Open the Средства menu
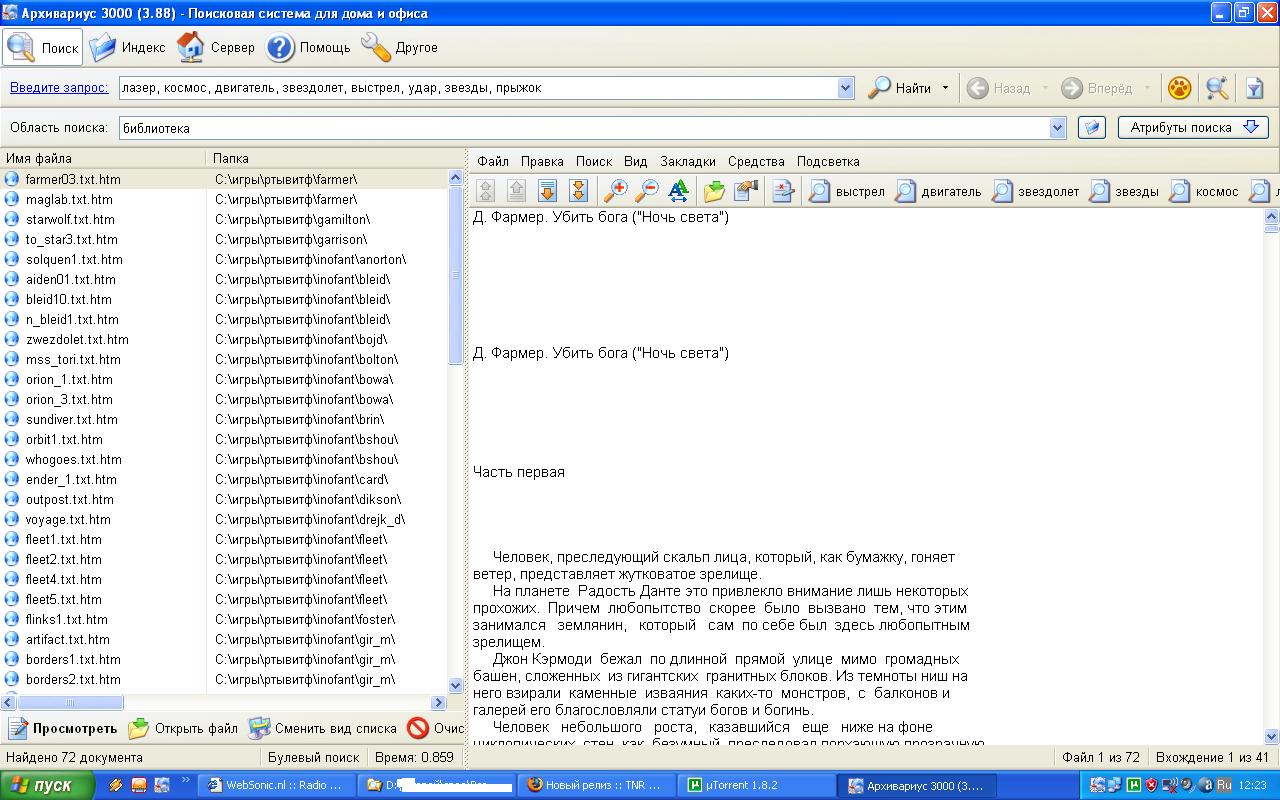The width and height of the screenshot is (1280, 800). point(756,161)
